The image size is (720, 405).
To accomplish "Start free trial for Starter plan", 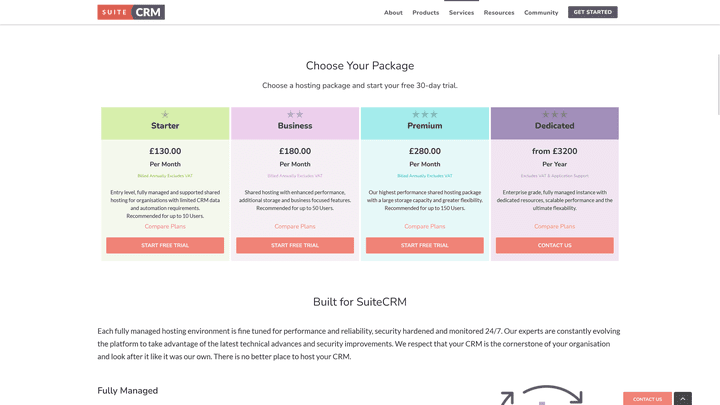I will click(x=165, y=245).
